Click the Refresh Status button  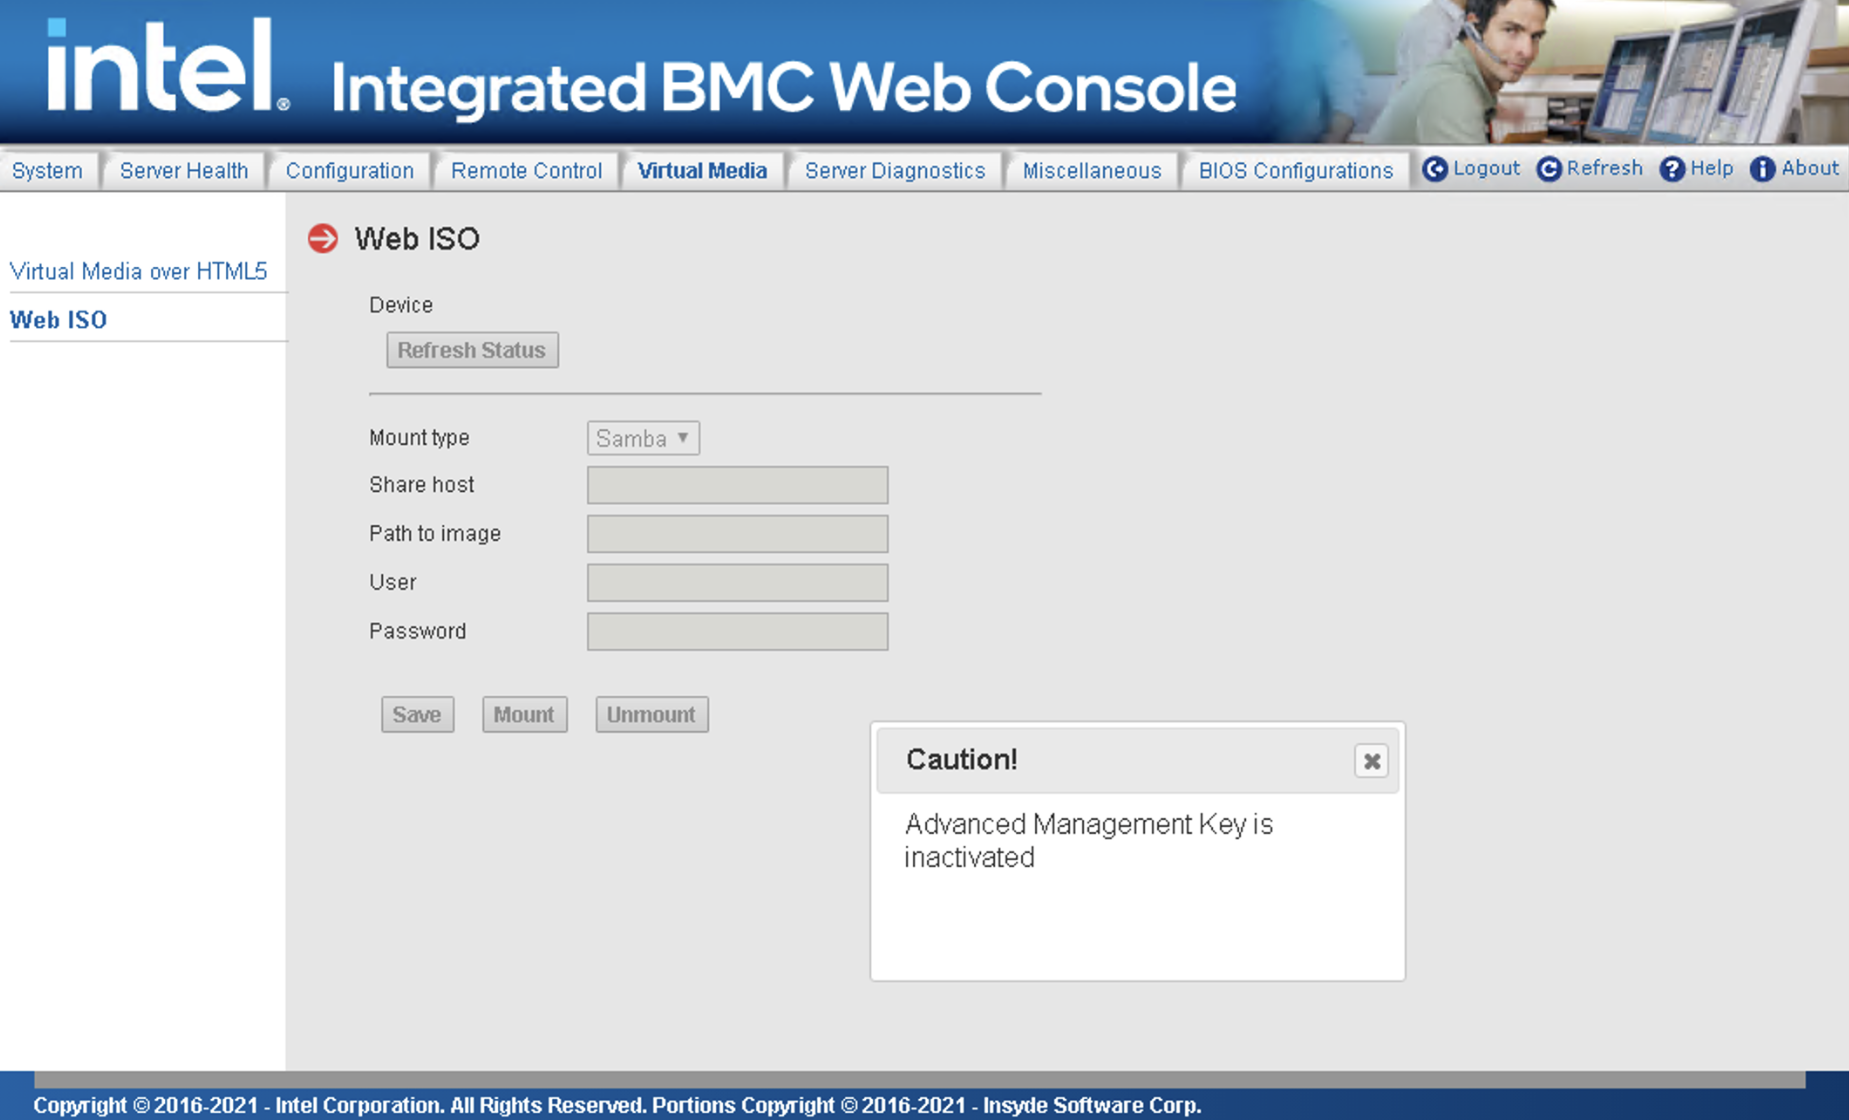472,350
